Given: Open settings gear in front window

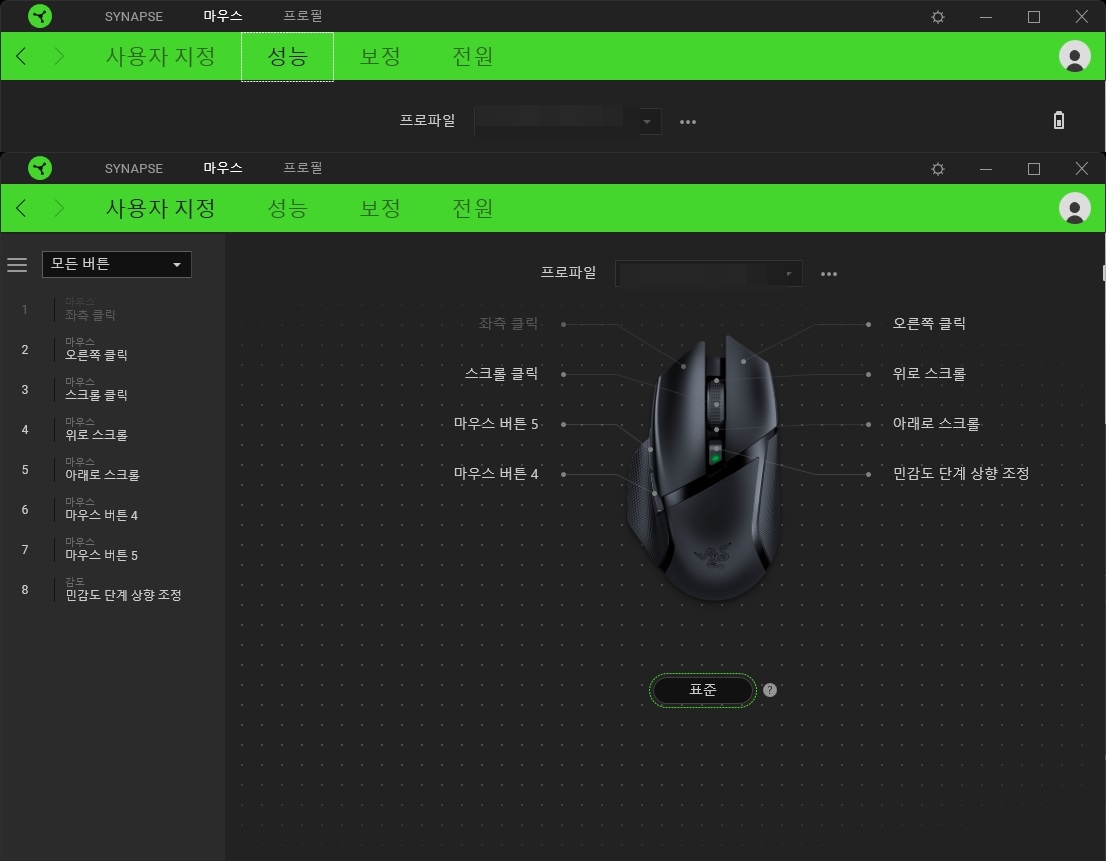Looking at the screenshot, I should 937,169.
